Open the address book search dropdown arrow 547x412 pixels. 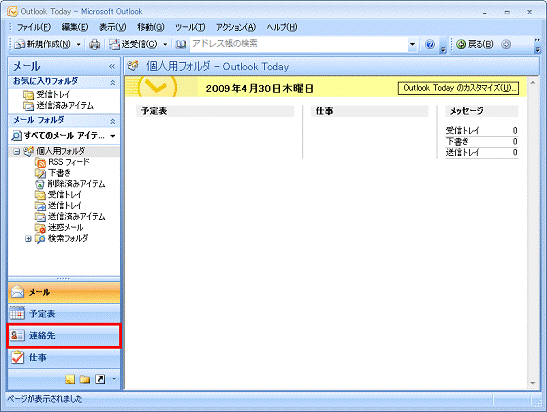(x=412, y=44)
